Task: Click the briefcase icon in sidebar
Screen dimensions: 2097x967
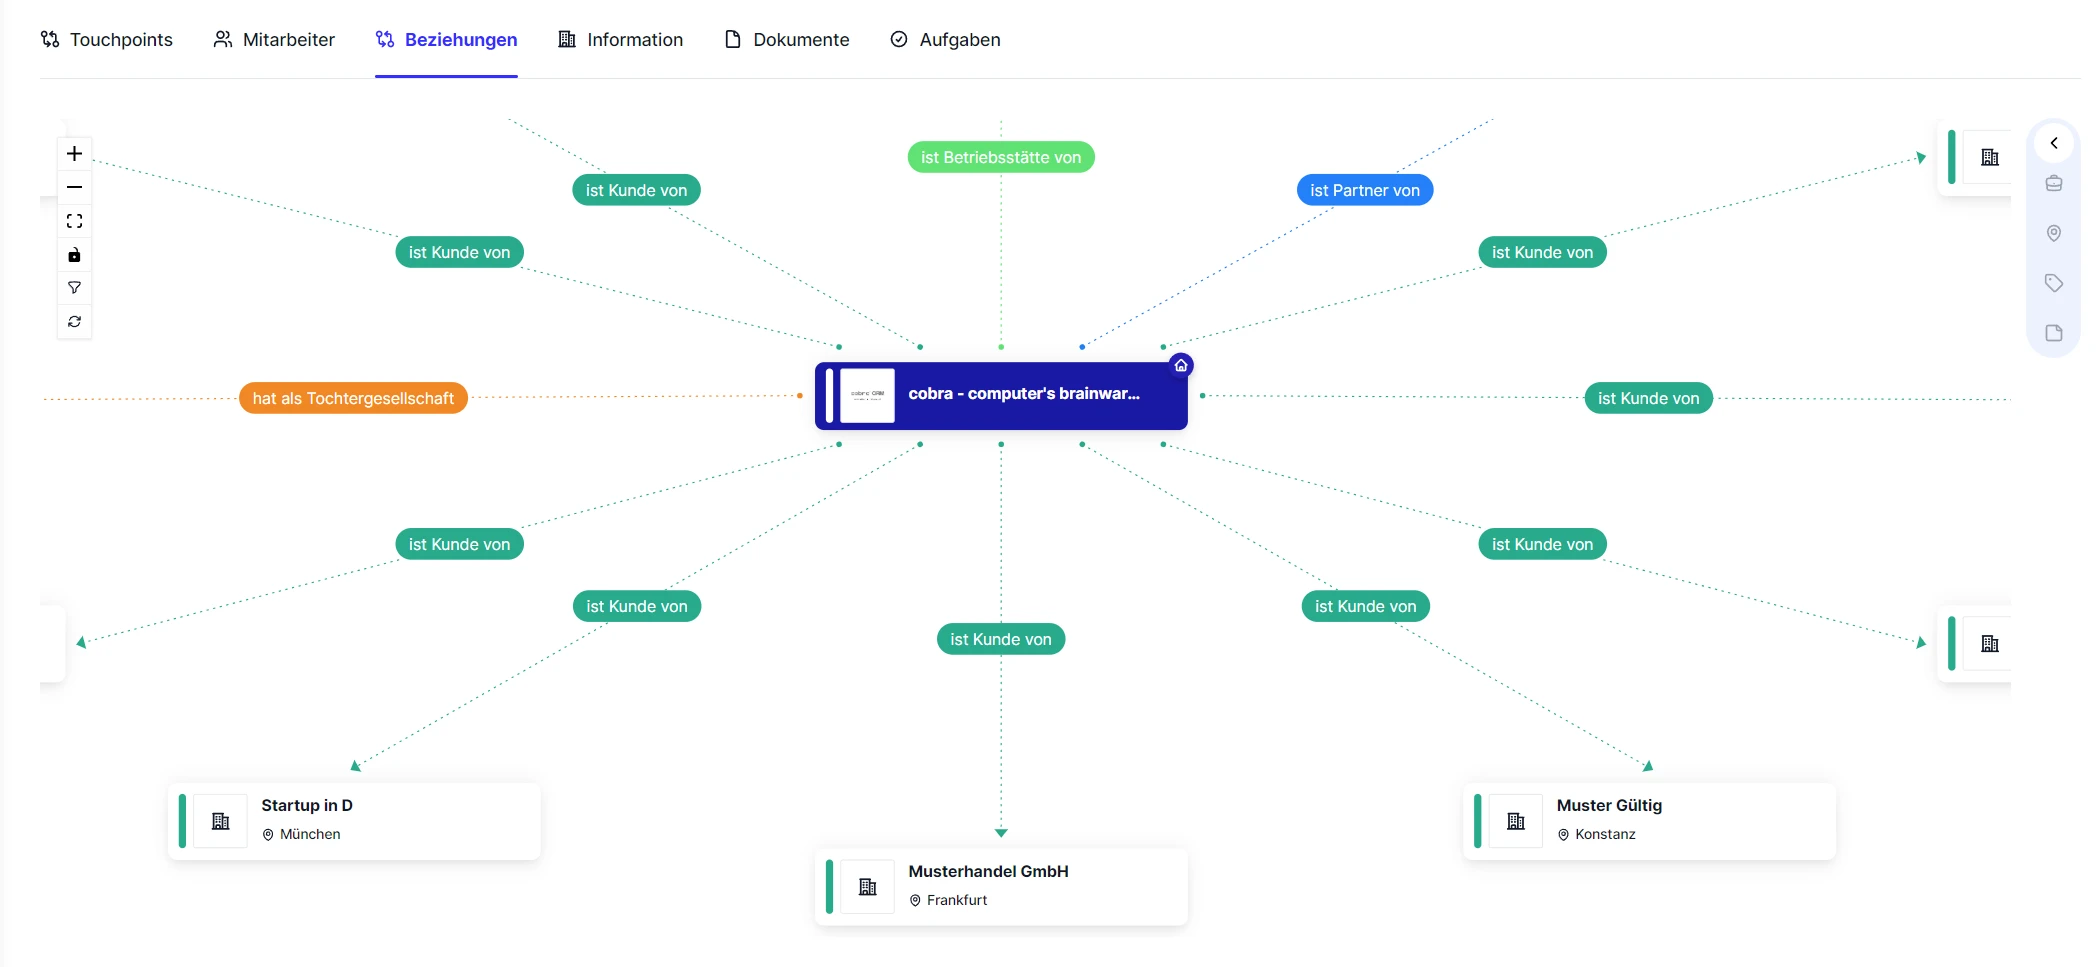Action: point(2053,183)
